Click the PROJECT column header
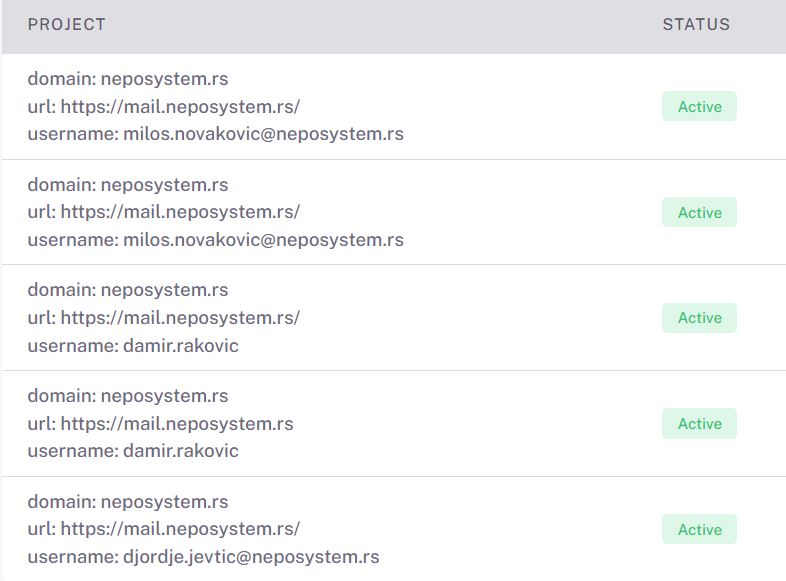This screenshot has height=581, width=786. pos(66,24)
